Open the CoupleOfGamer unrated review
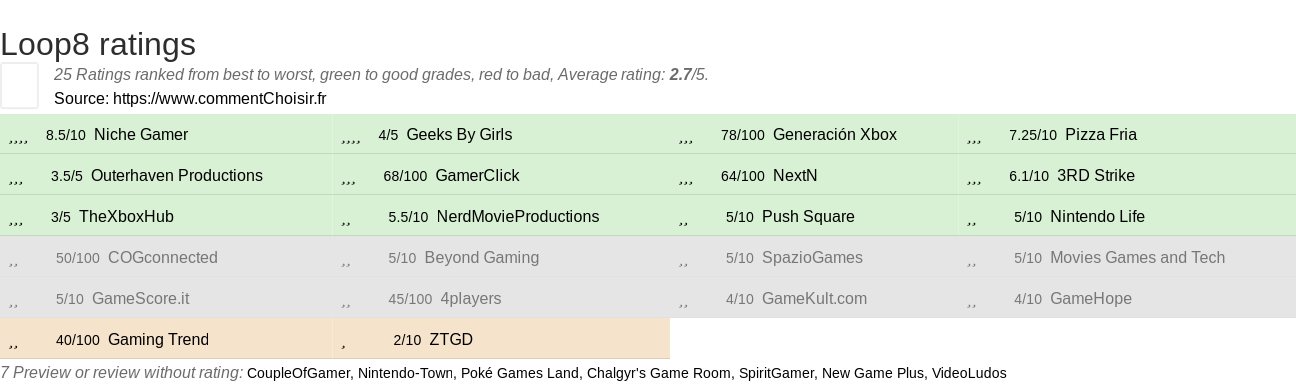This screenshot has width=1296, height=384. pyautogui.click(x=298, y=373)
